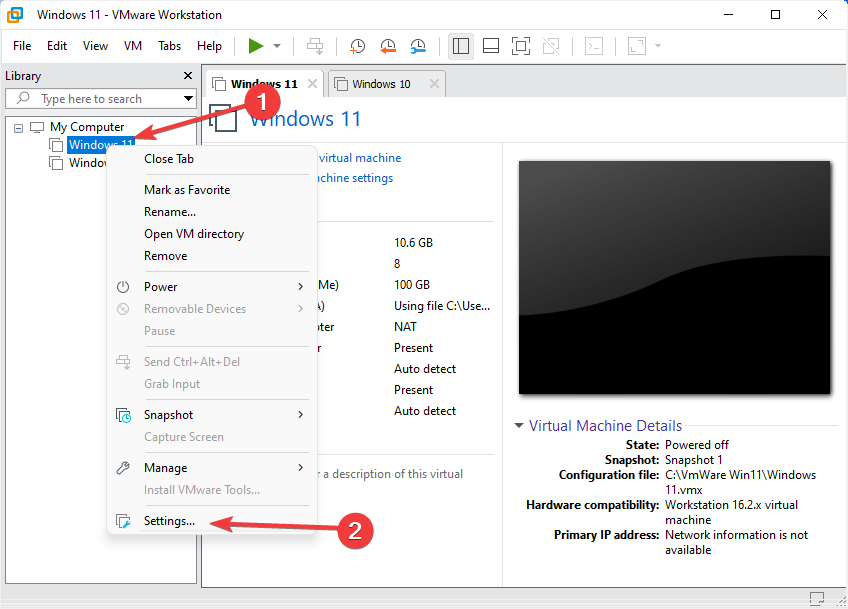
Task: Open the Edit menu
Action: 56,46
